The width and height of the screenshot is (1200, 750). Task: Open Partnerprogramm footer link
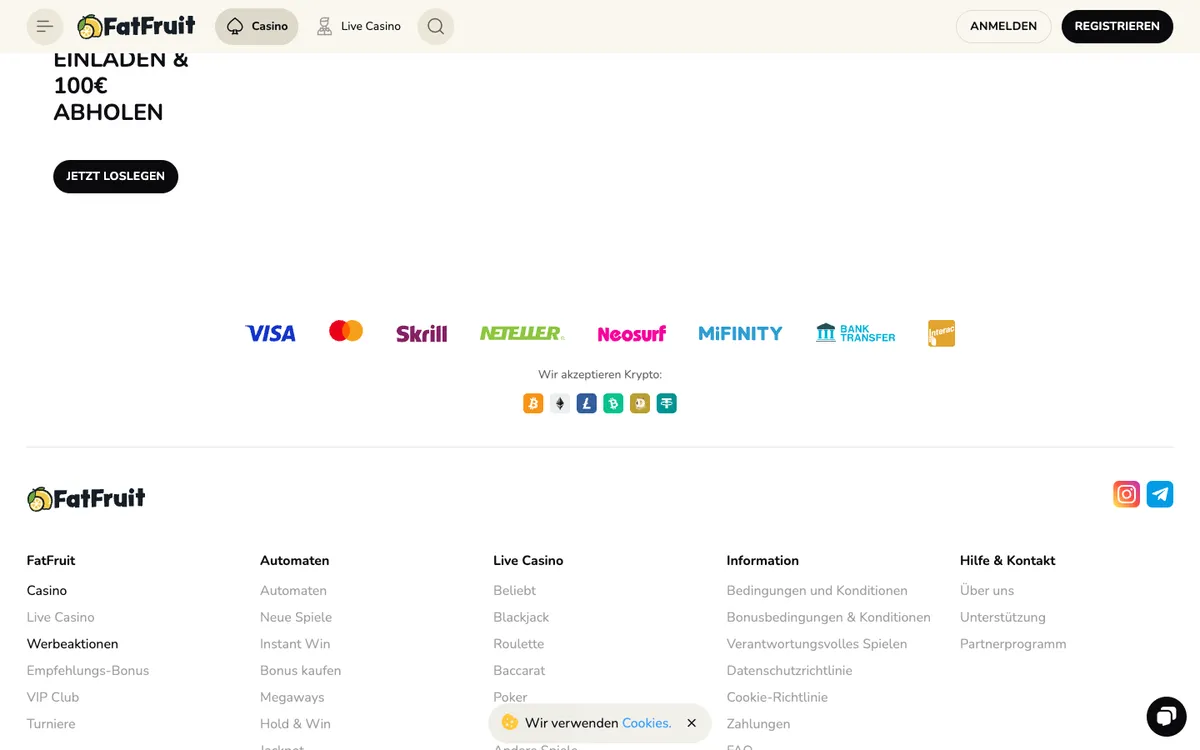point(1013,644)
